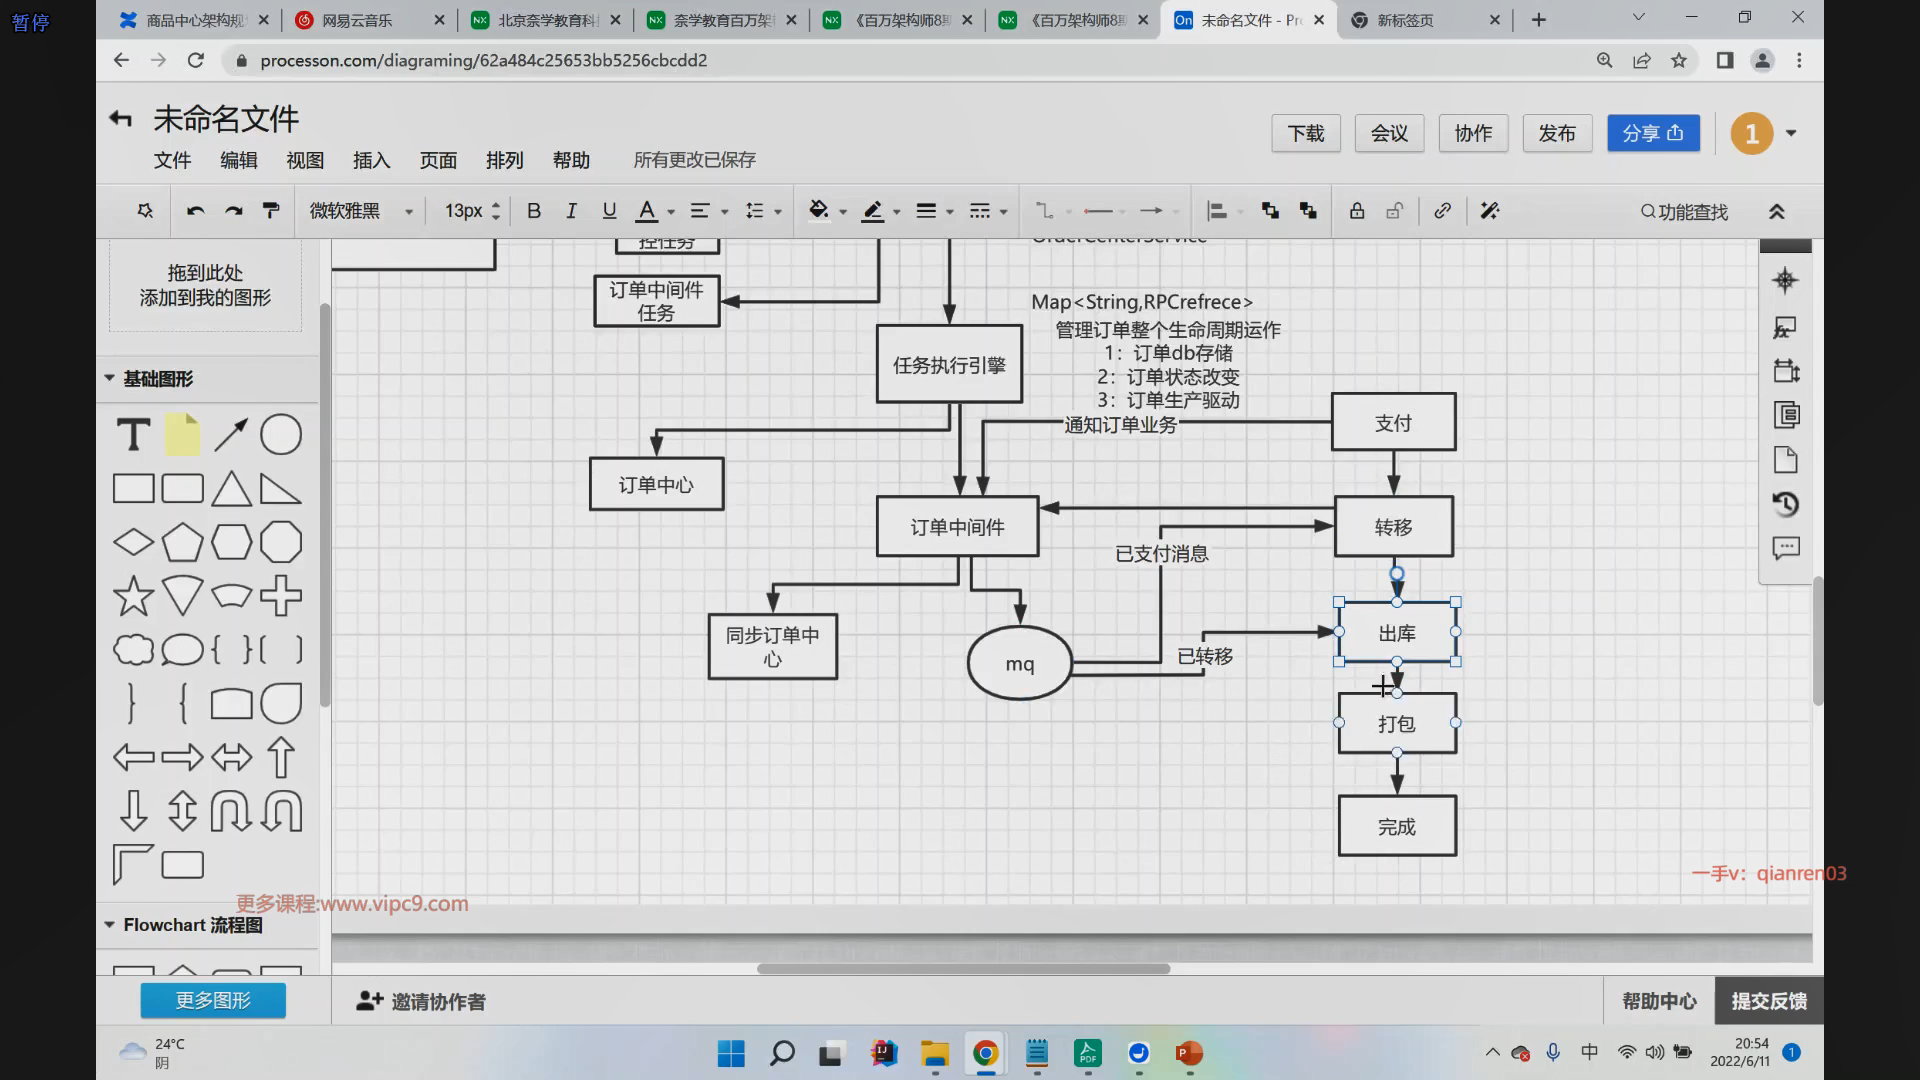Click the navigator compass icon
The image size is (1920, 1080).
(1786, 280)
